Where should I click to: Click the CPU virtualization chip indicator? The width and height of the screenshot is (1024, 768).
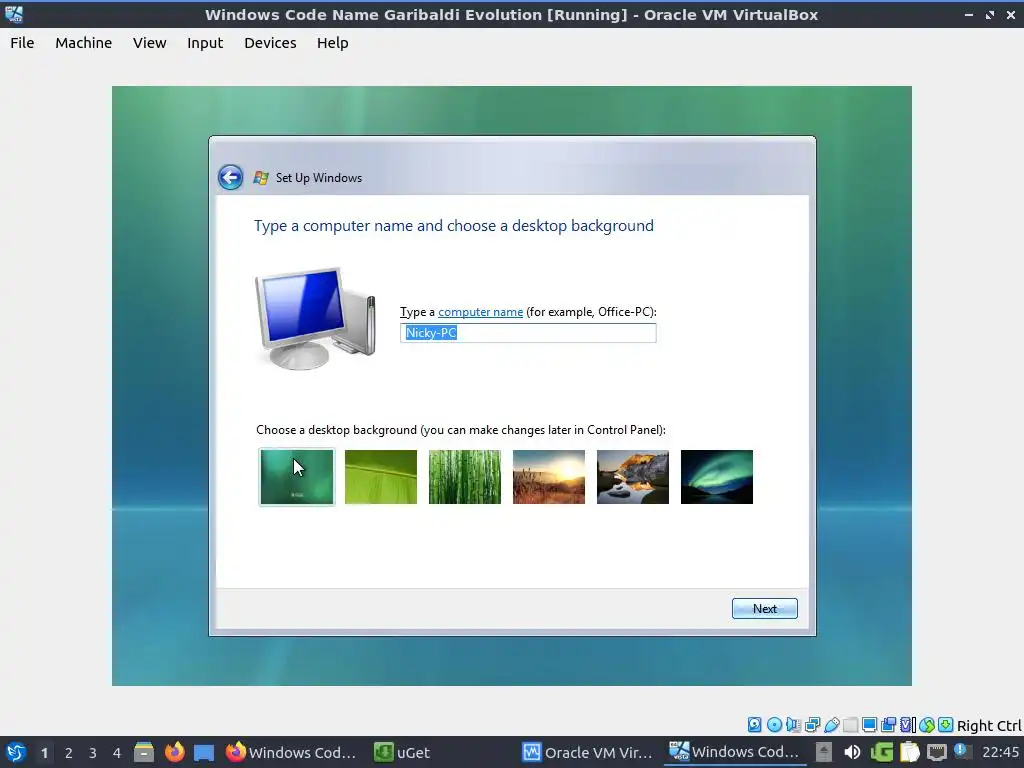[908, 724]
